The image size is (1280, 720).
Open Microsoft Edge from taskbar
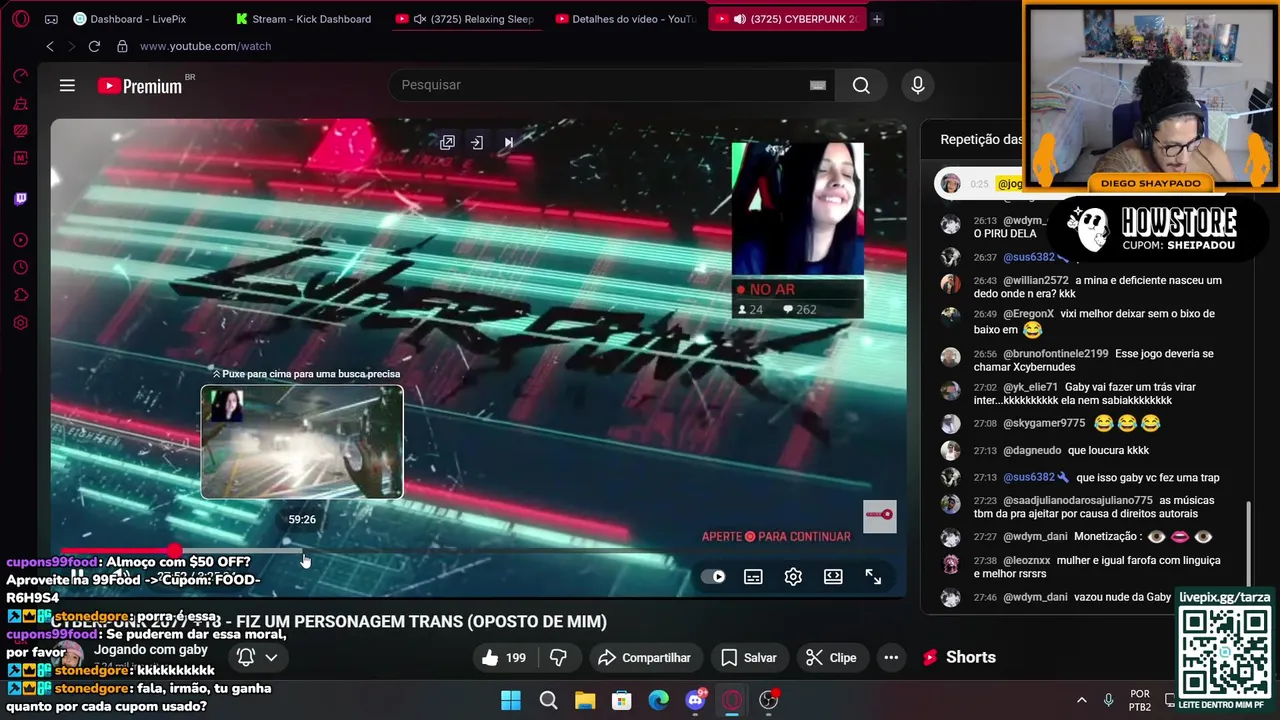click(x=658, y=700)
